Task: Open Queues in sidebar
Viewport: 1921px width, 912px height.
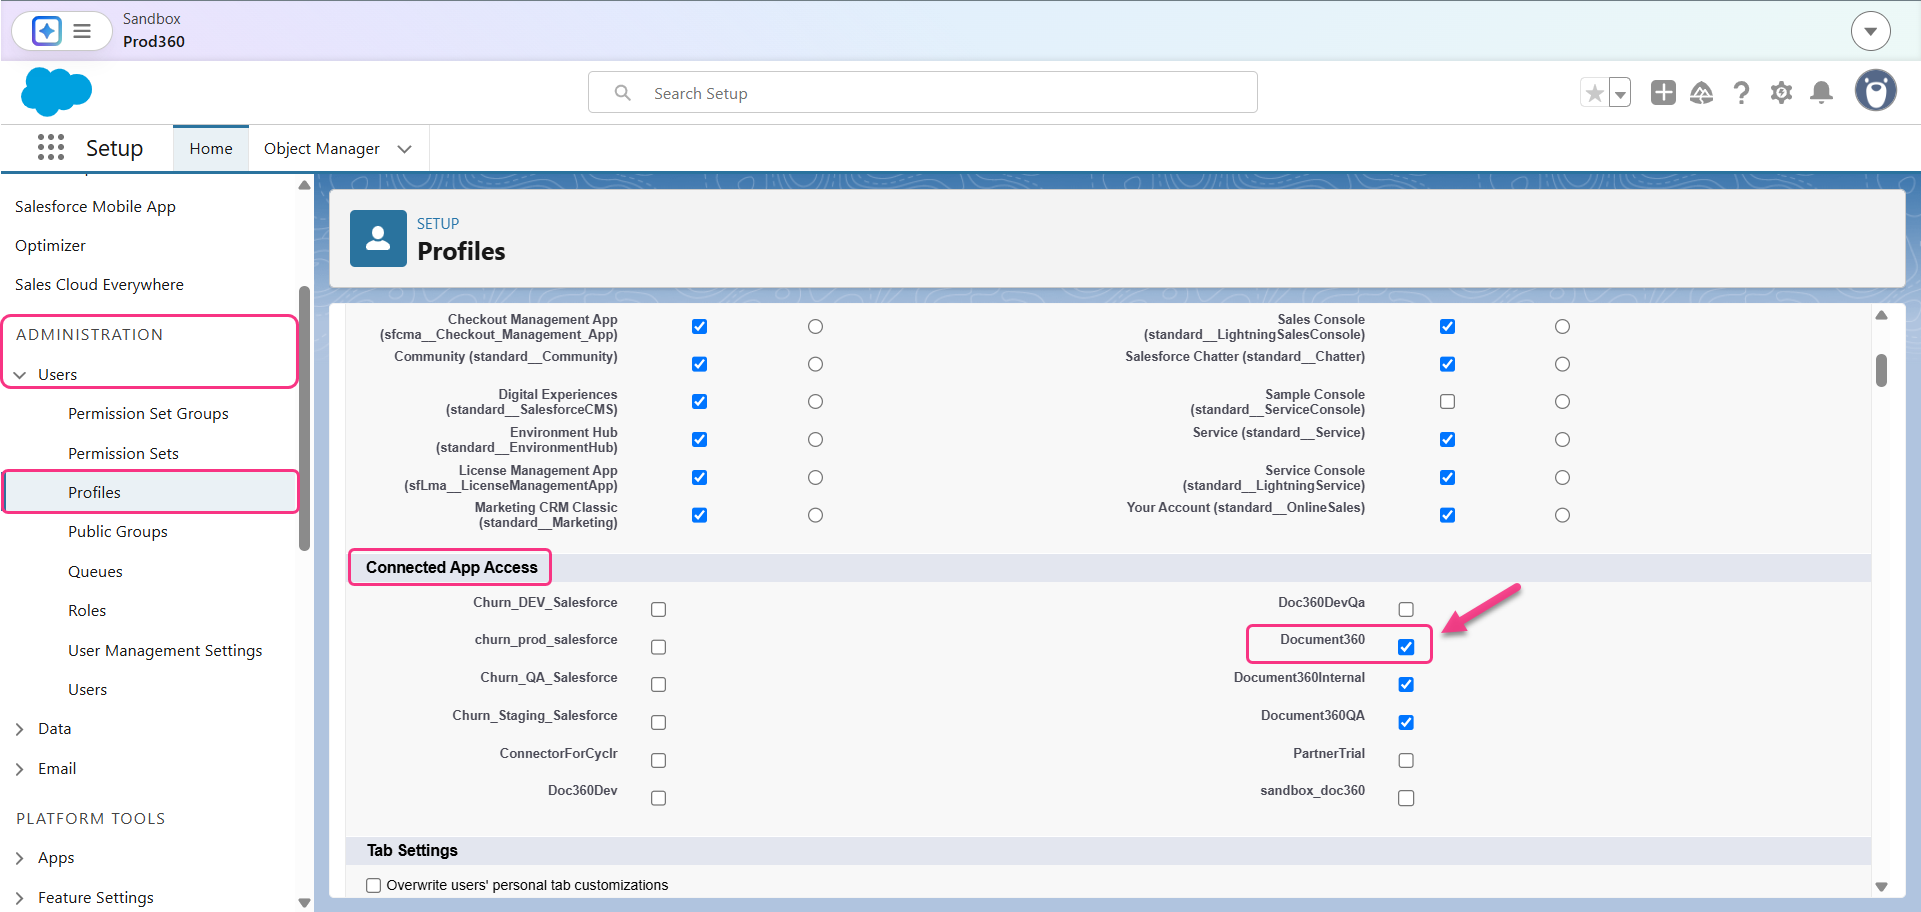Action: [x=95, y=572]
